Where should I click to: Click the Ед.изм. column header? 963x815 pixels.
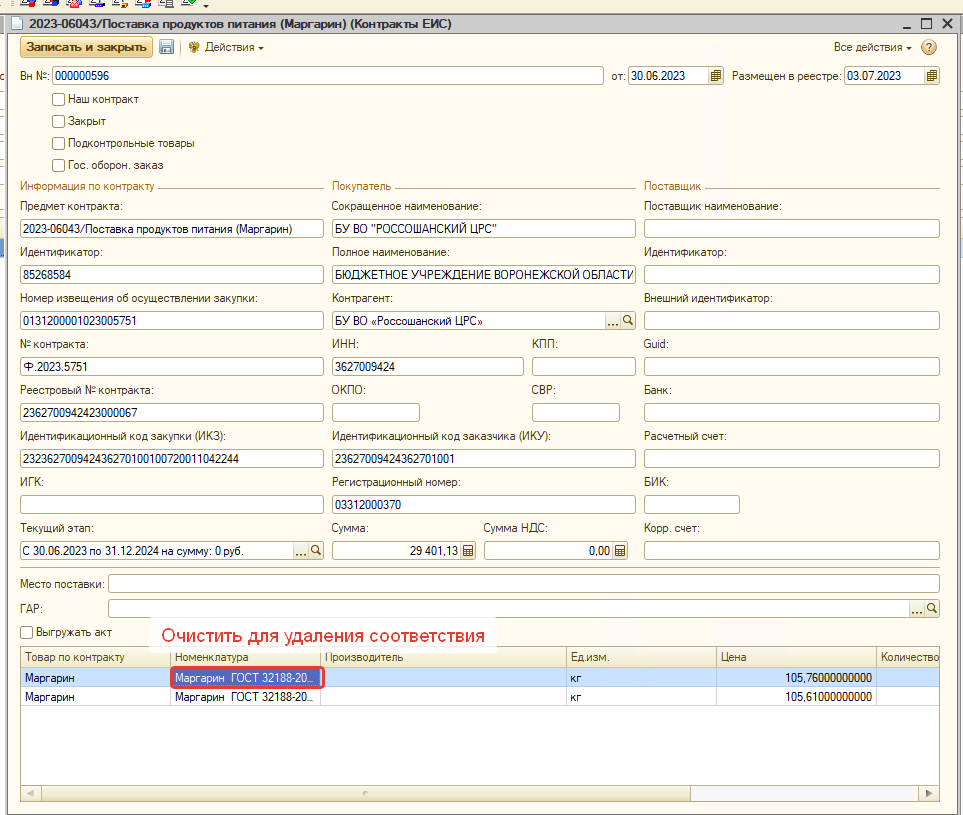pos(641,657)
